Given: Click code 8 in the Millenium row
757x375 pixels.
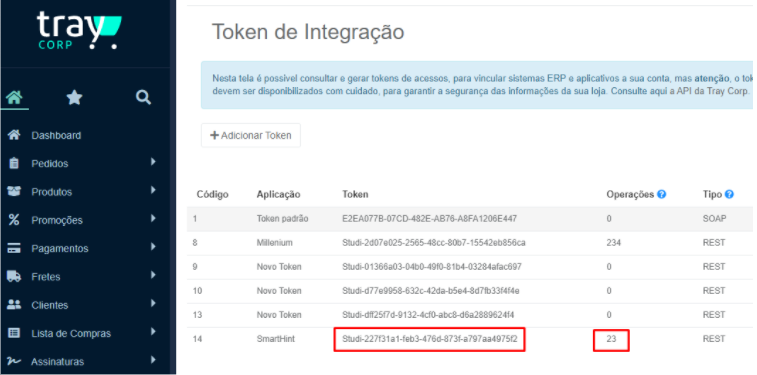Looking at the screenshot, I should tap(195, 243).
